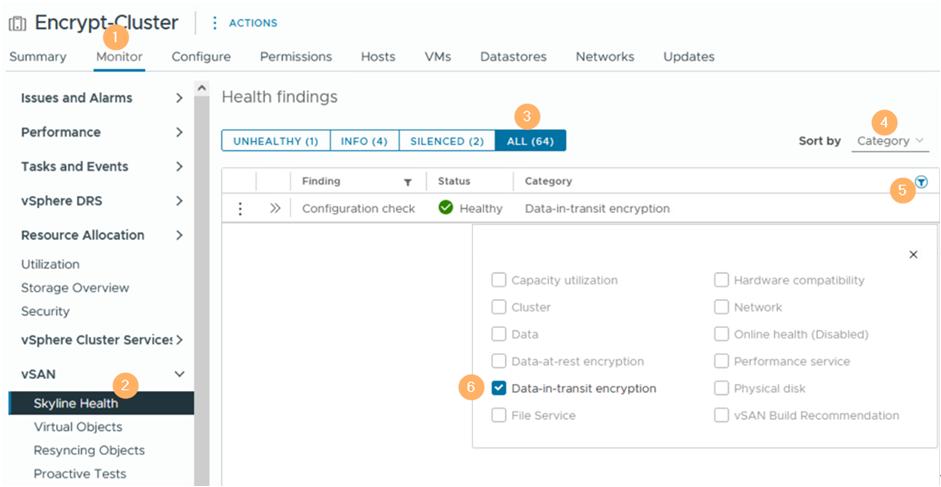Open the Sort by Category dropdown
941x487 pixels.
pos(890,141)
